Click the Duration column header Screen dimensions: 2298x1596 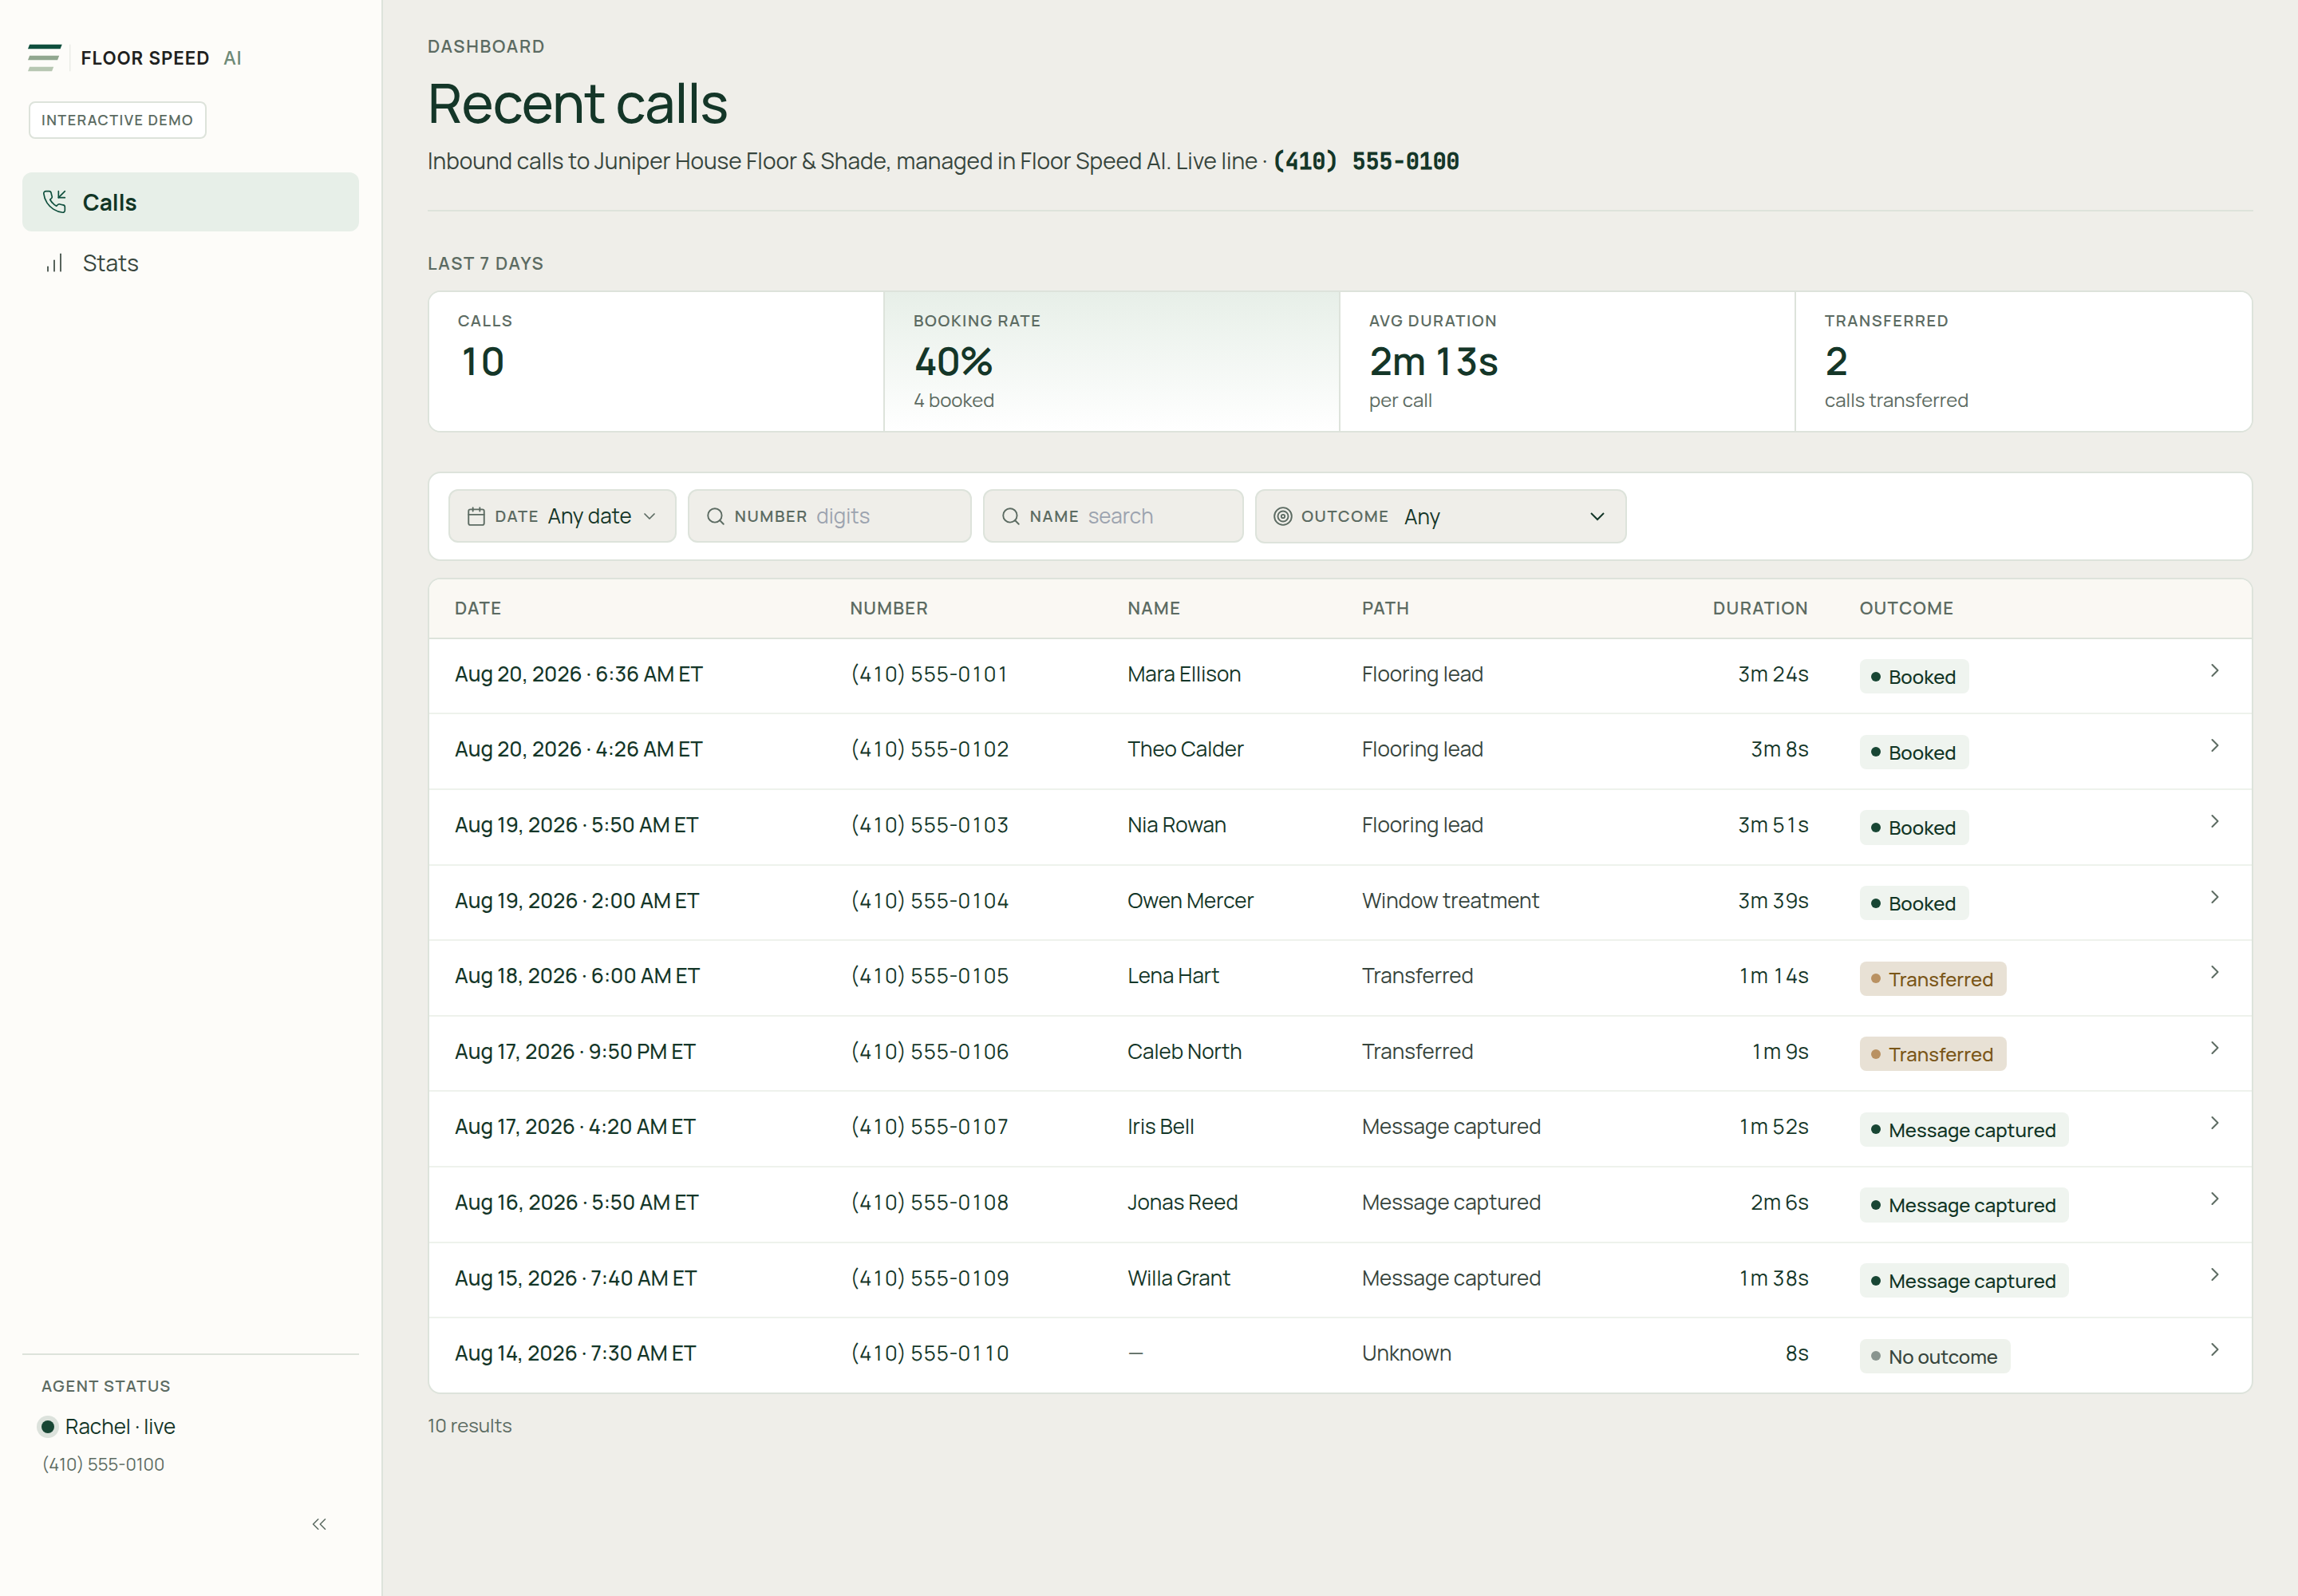coord(1760,608)
